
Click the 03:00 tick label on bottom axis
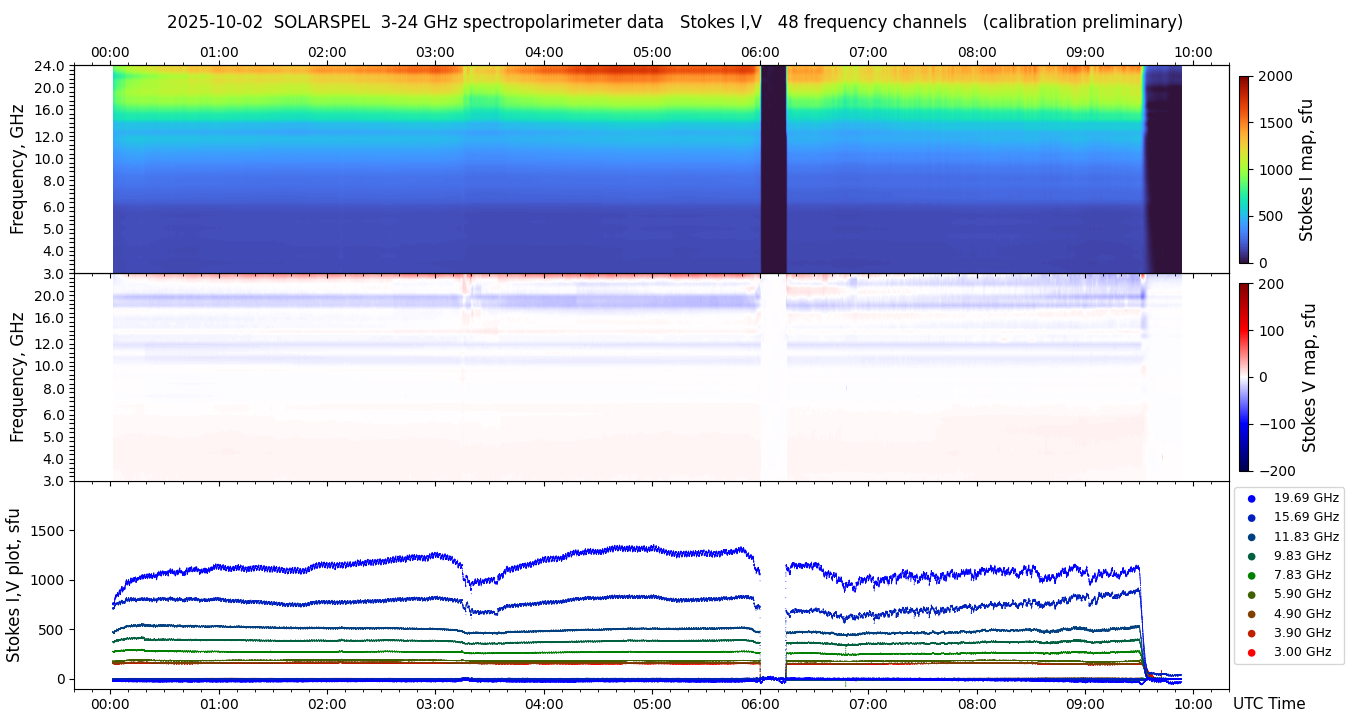click(435, 704)
